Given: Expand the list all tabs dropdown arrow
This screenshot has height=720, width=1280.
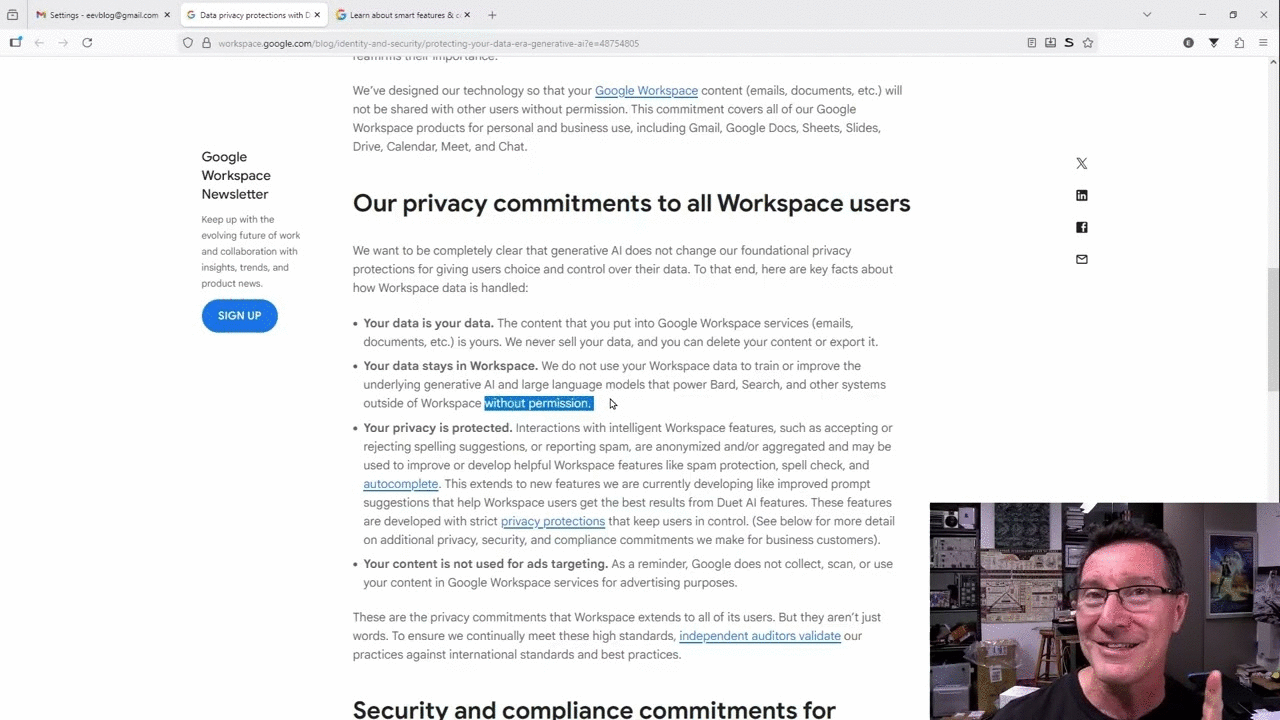Looking at the screenshot, I should (x=1147, y=15).
